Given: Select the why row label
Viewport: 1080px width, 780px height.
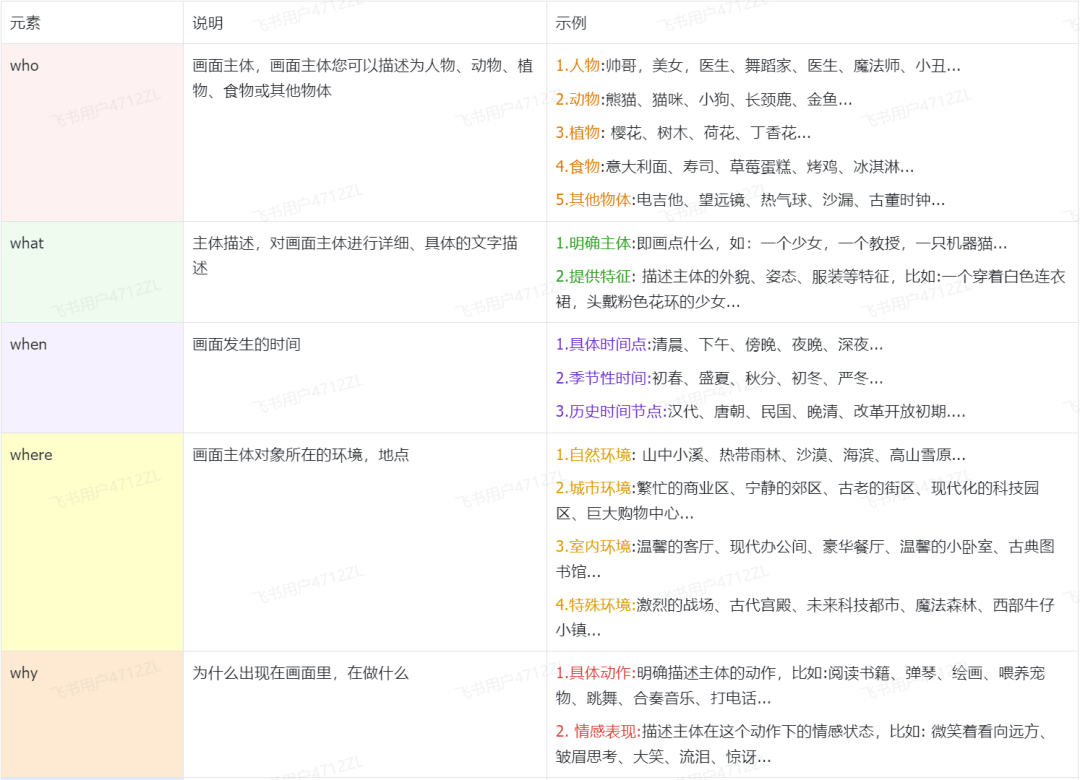Looking at the screenshot, I should tap(27, 673).
